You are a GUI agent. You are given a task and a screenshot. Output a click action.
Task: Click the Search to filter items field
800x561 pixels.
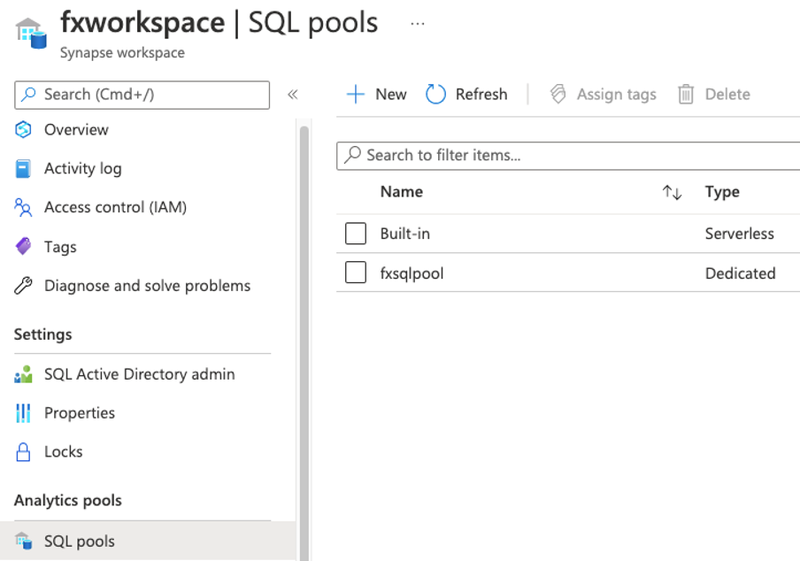[568, 156]
